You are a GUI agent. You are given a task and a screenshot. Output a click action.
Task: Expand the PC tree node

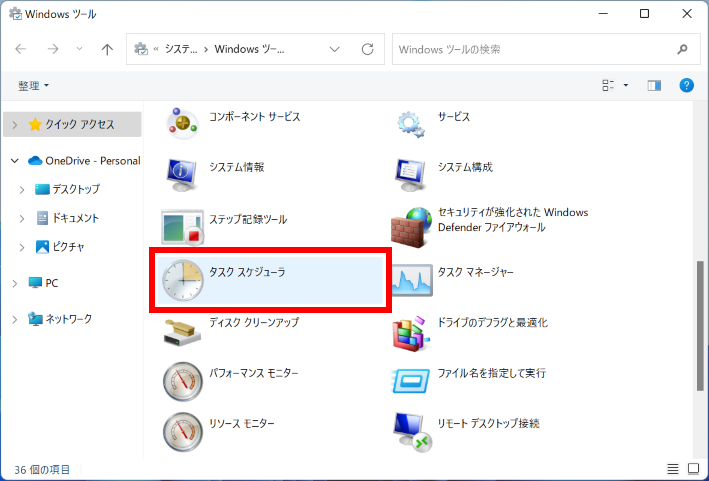point(14,283)
